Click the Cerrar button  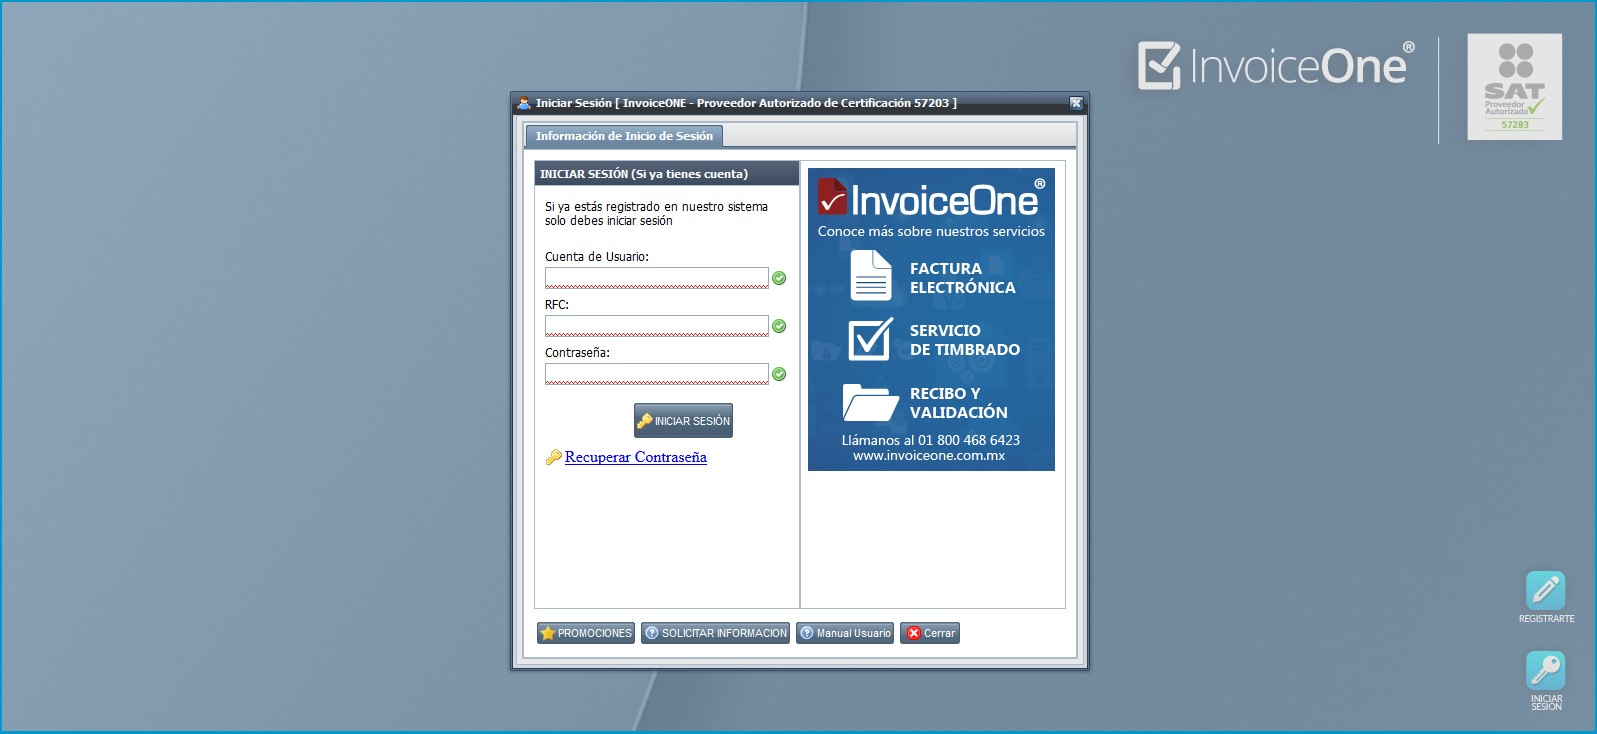pyautogui.click(x=930, y=633)
